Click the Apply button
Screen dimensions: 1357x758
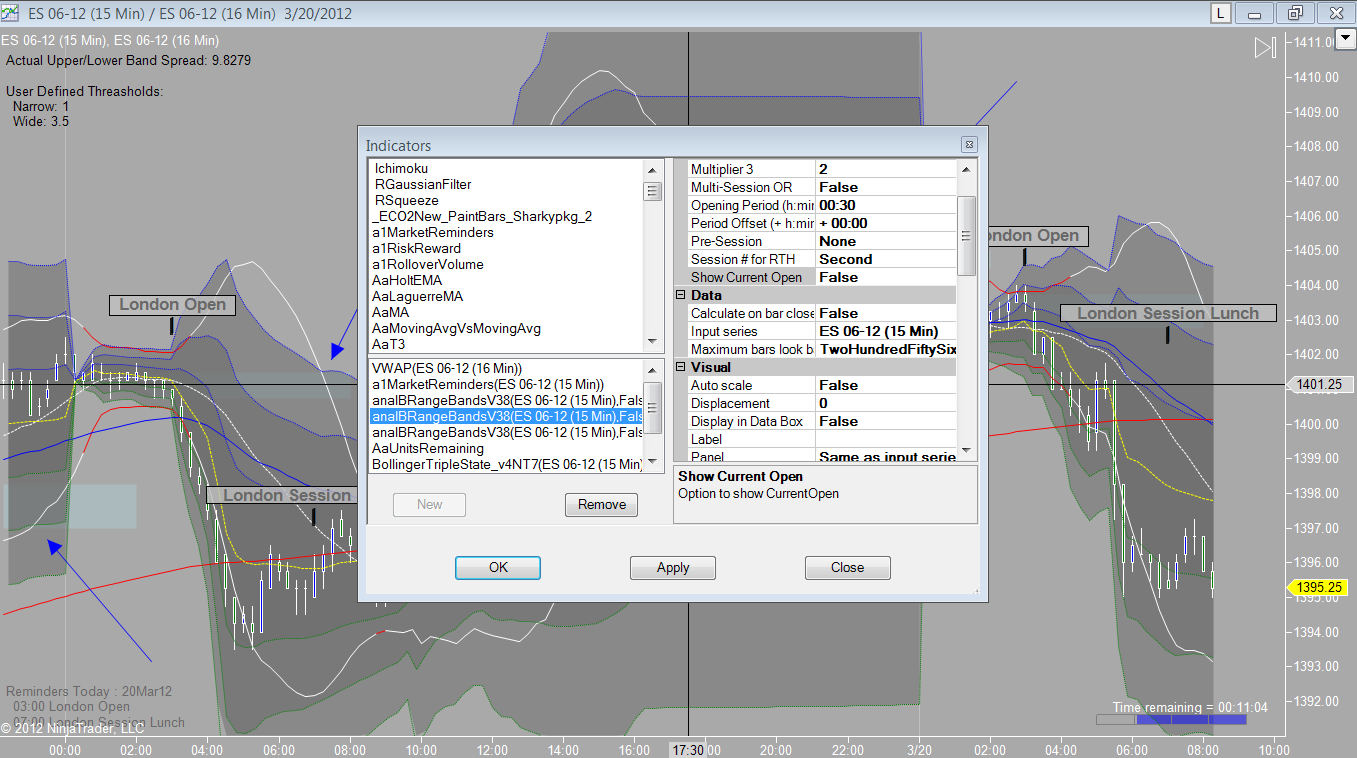[673, 567]
